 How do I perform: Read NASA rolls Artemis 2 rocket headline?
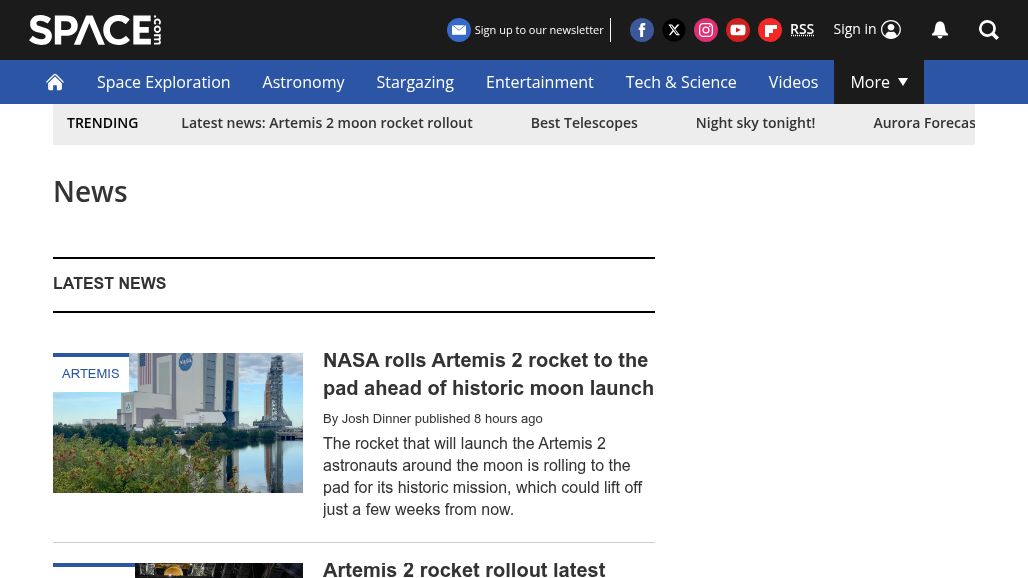(488, 374)
